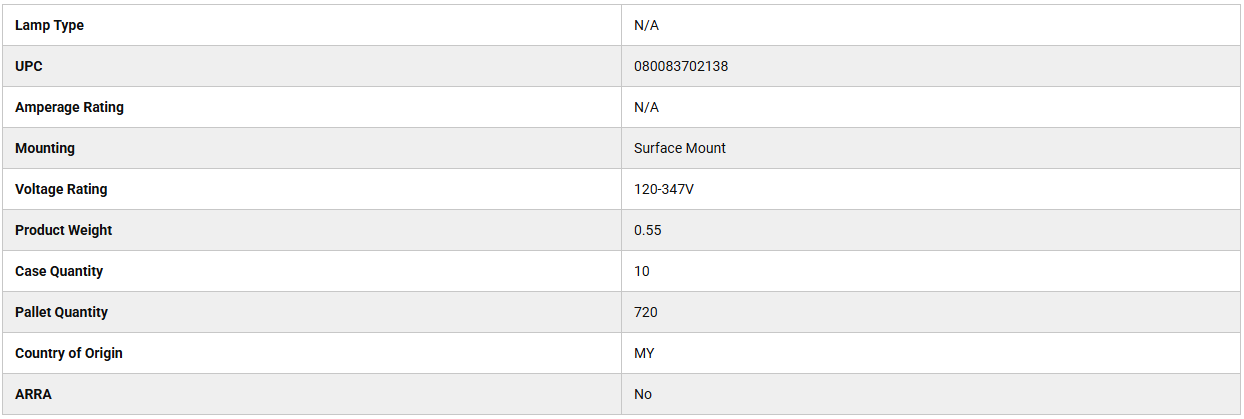
Task: Select the Surface Mount value
Action: [680, 148]
